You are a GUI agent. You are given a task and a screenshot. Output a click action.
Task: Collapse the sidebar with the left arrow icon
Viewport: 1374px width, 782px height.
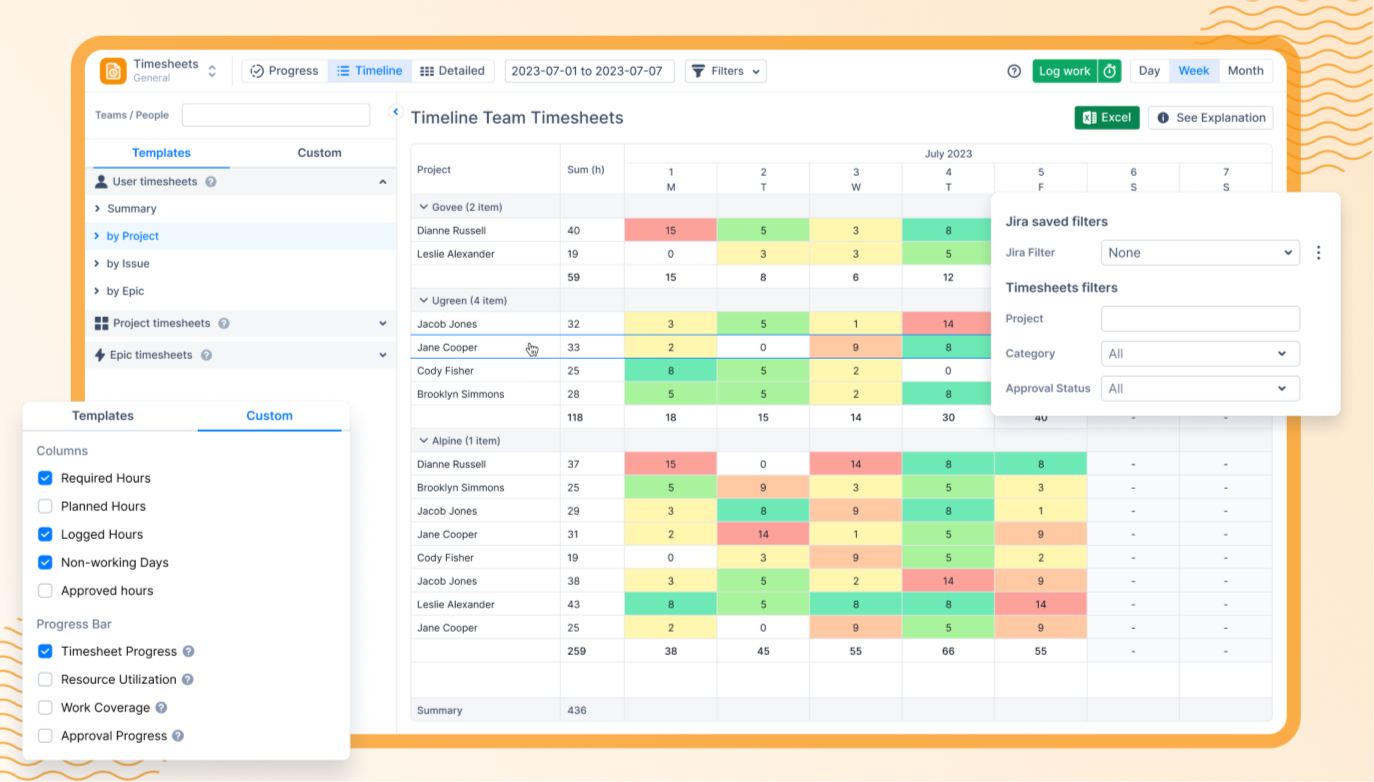click(395, 112)
